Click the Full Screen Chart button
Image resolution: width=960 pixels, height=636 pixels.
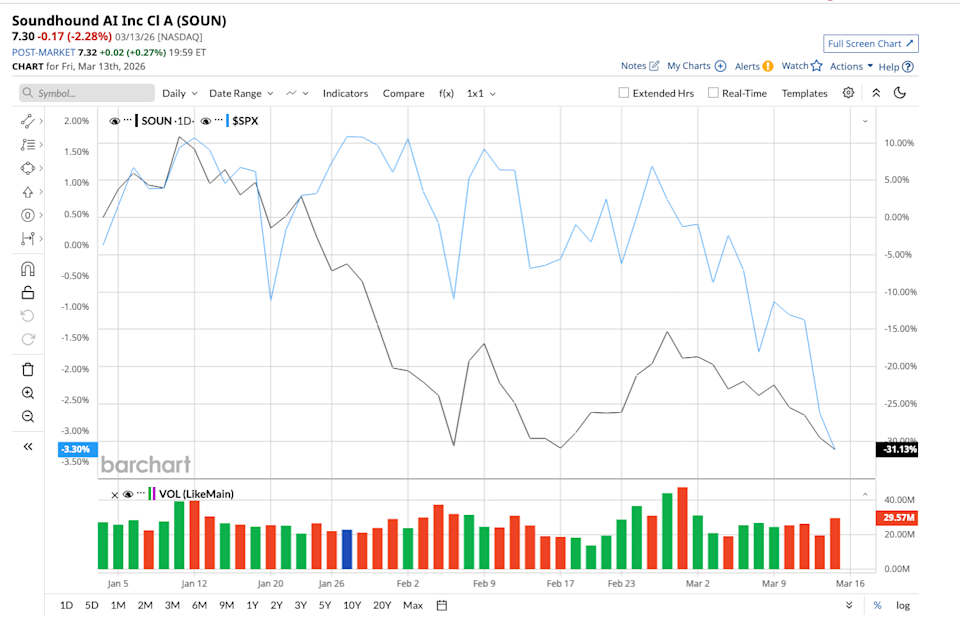(871, 44)
